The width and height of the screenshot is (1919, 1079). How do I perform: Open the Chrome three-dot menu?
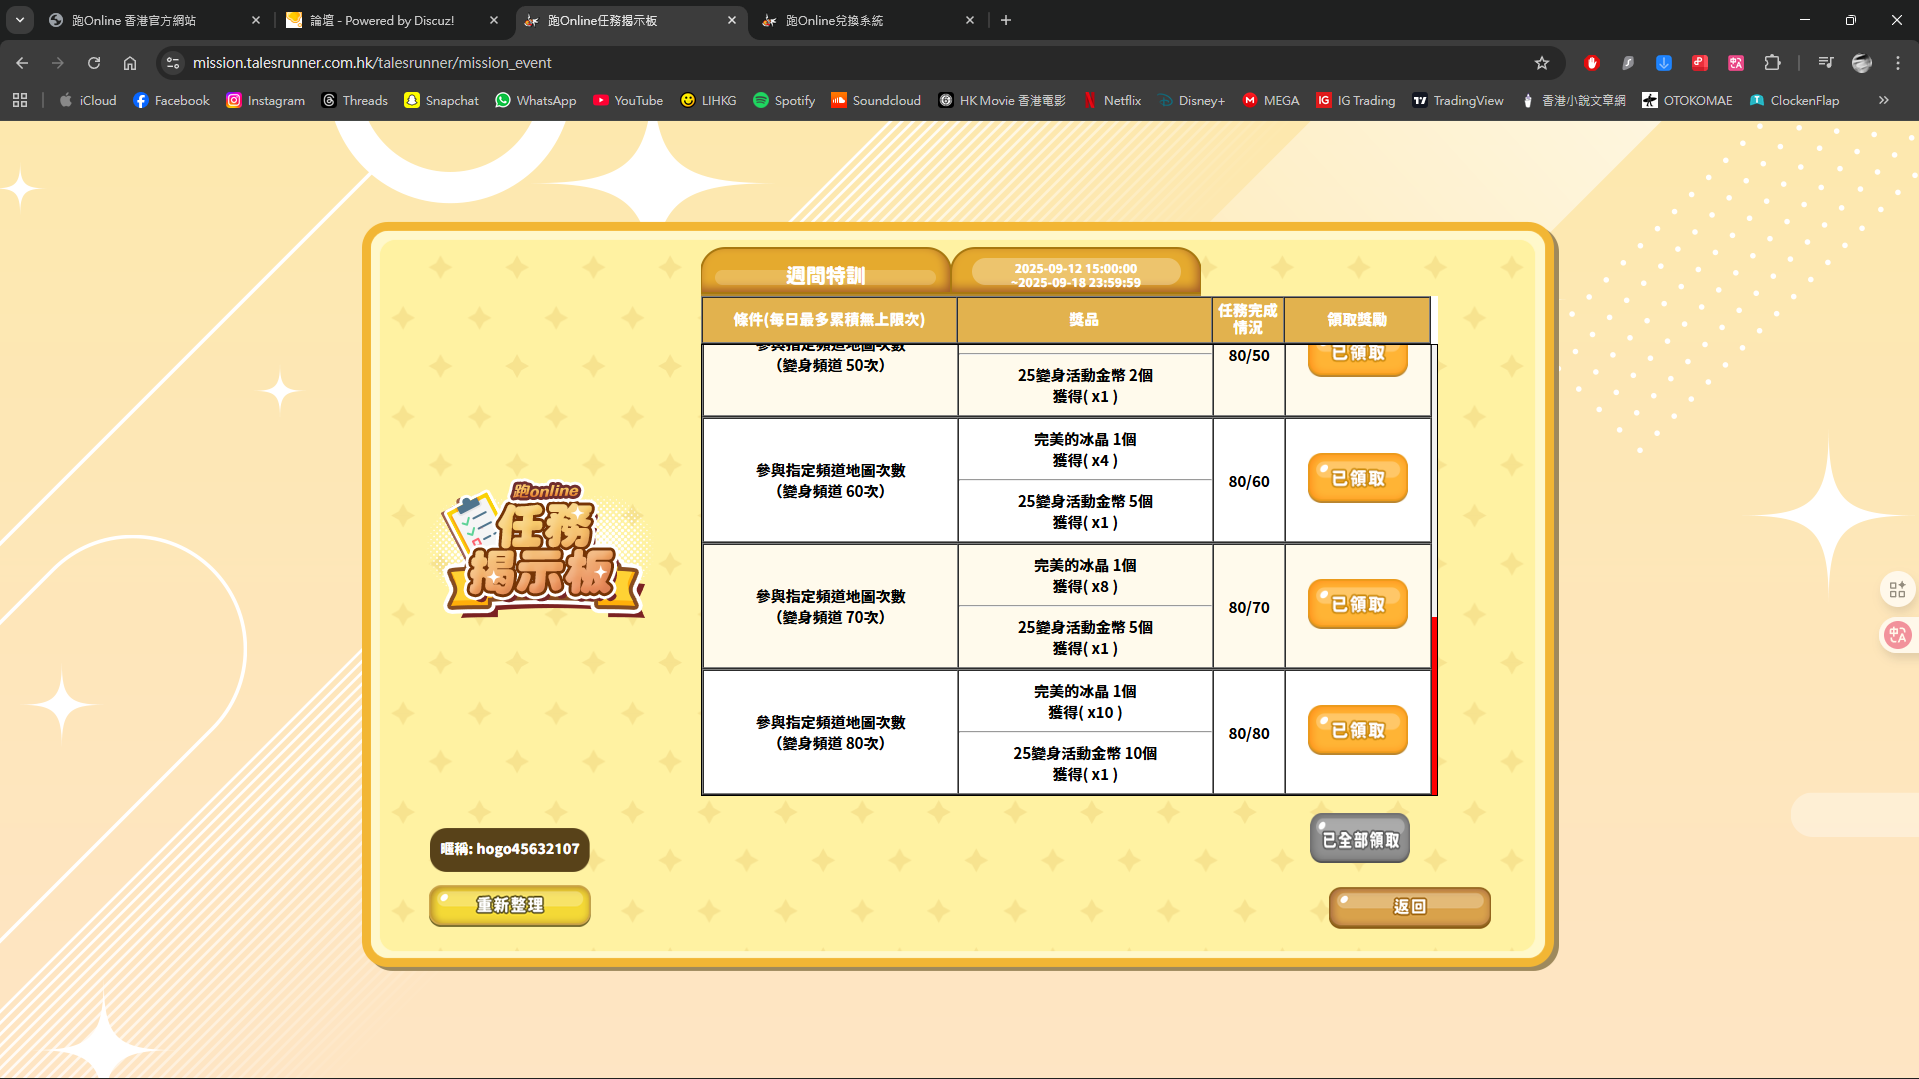(x=1897, y=63)
